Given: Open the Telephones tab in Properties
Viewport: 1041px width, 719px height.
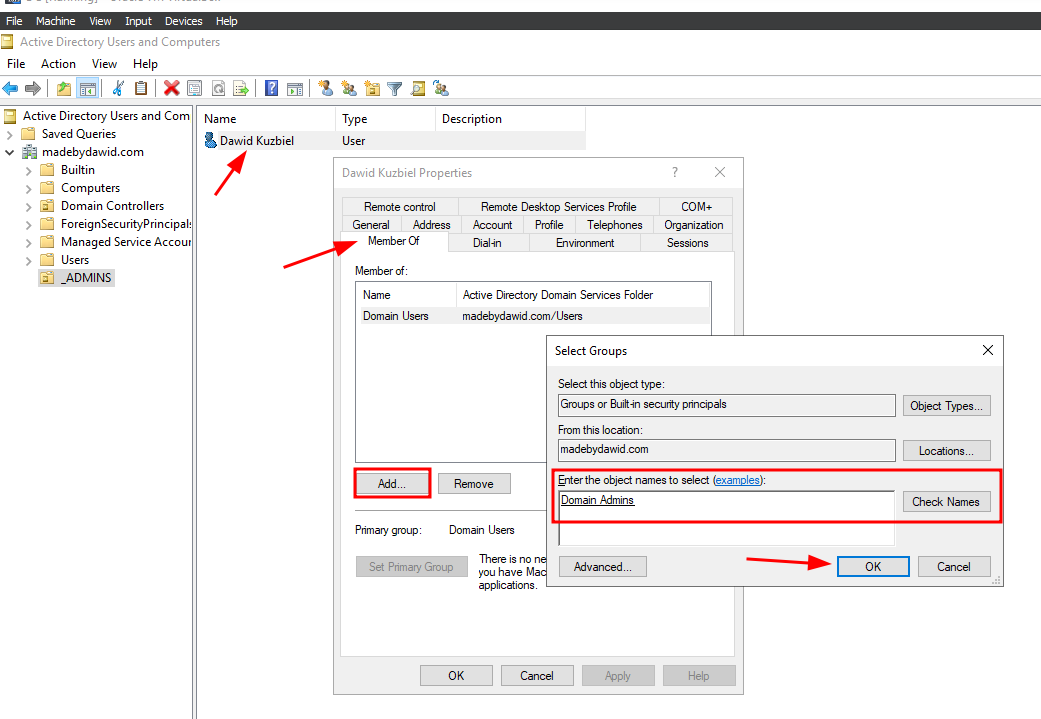Looking at the screenshot, I should 614,225.
